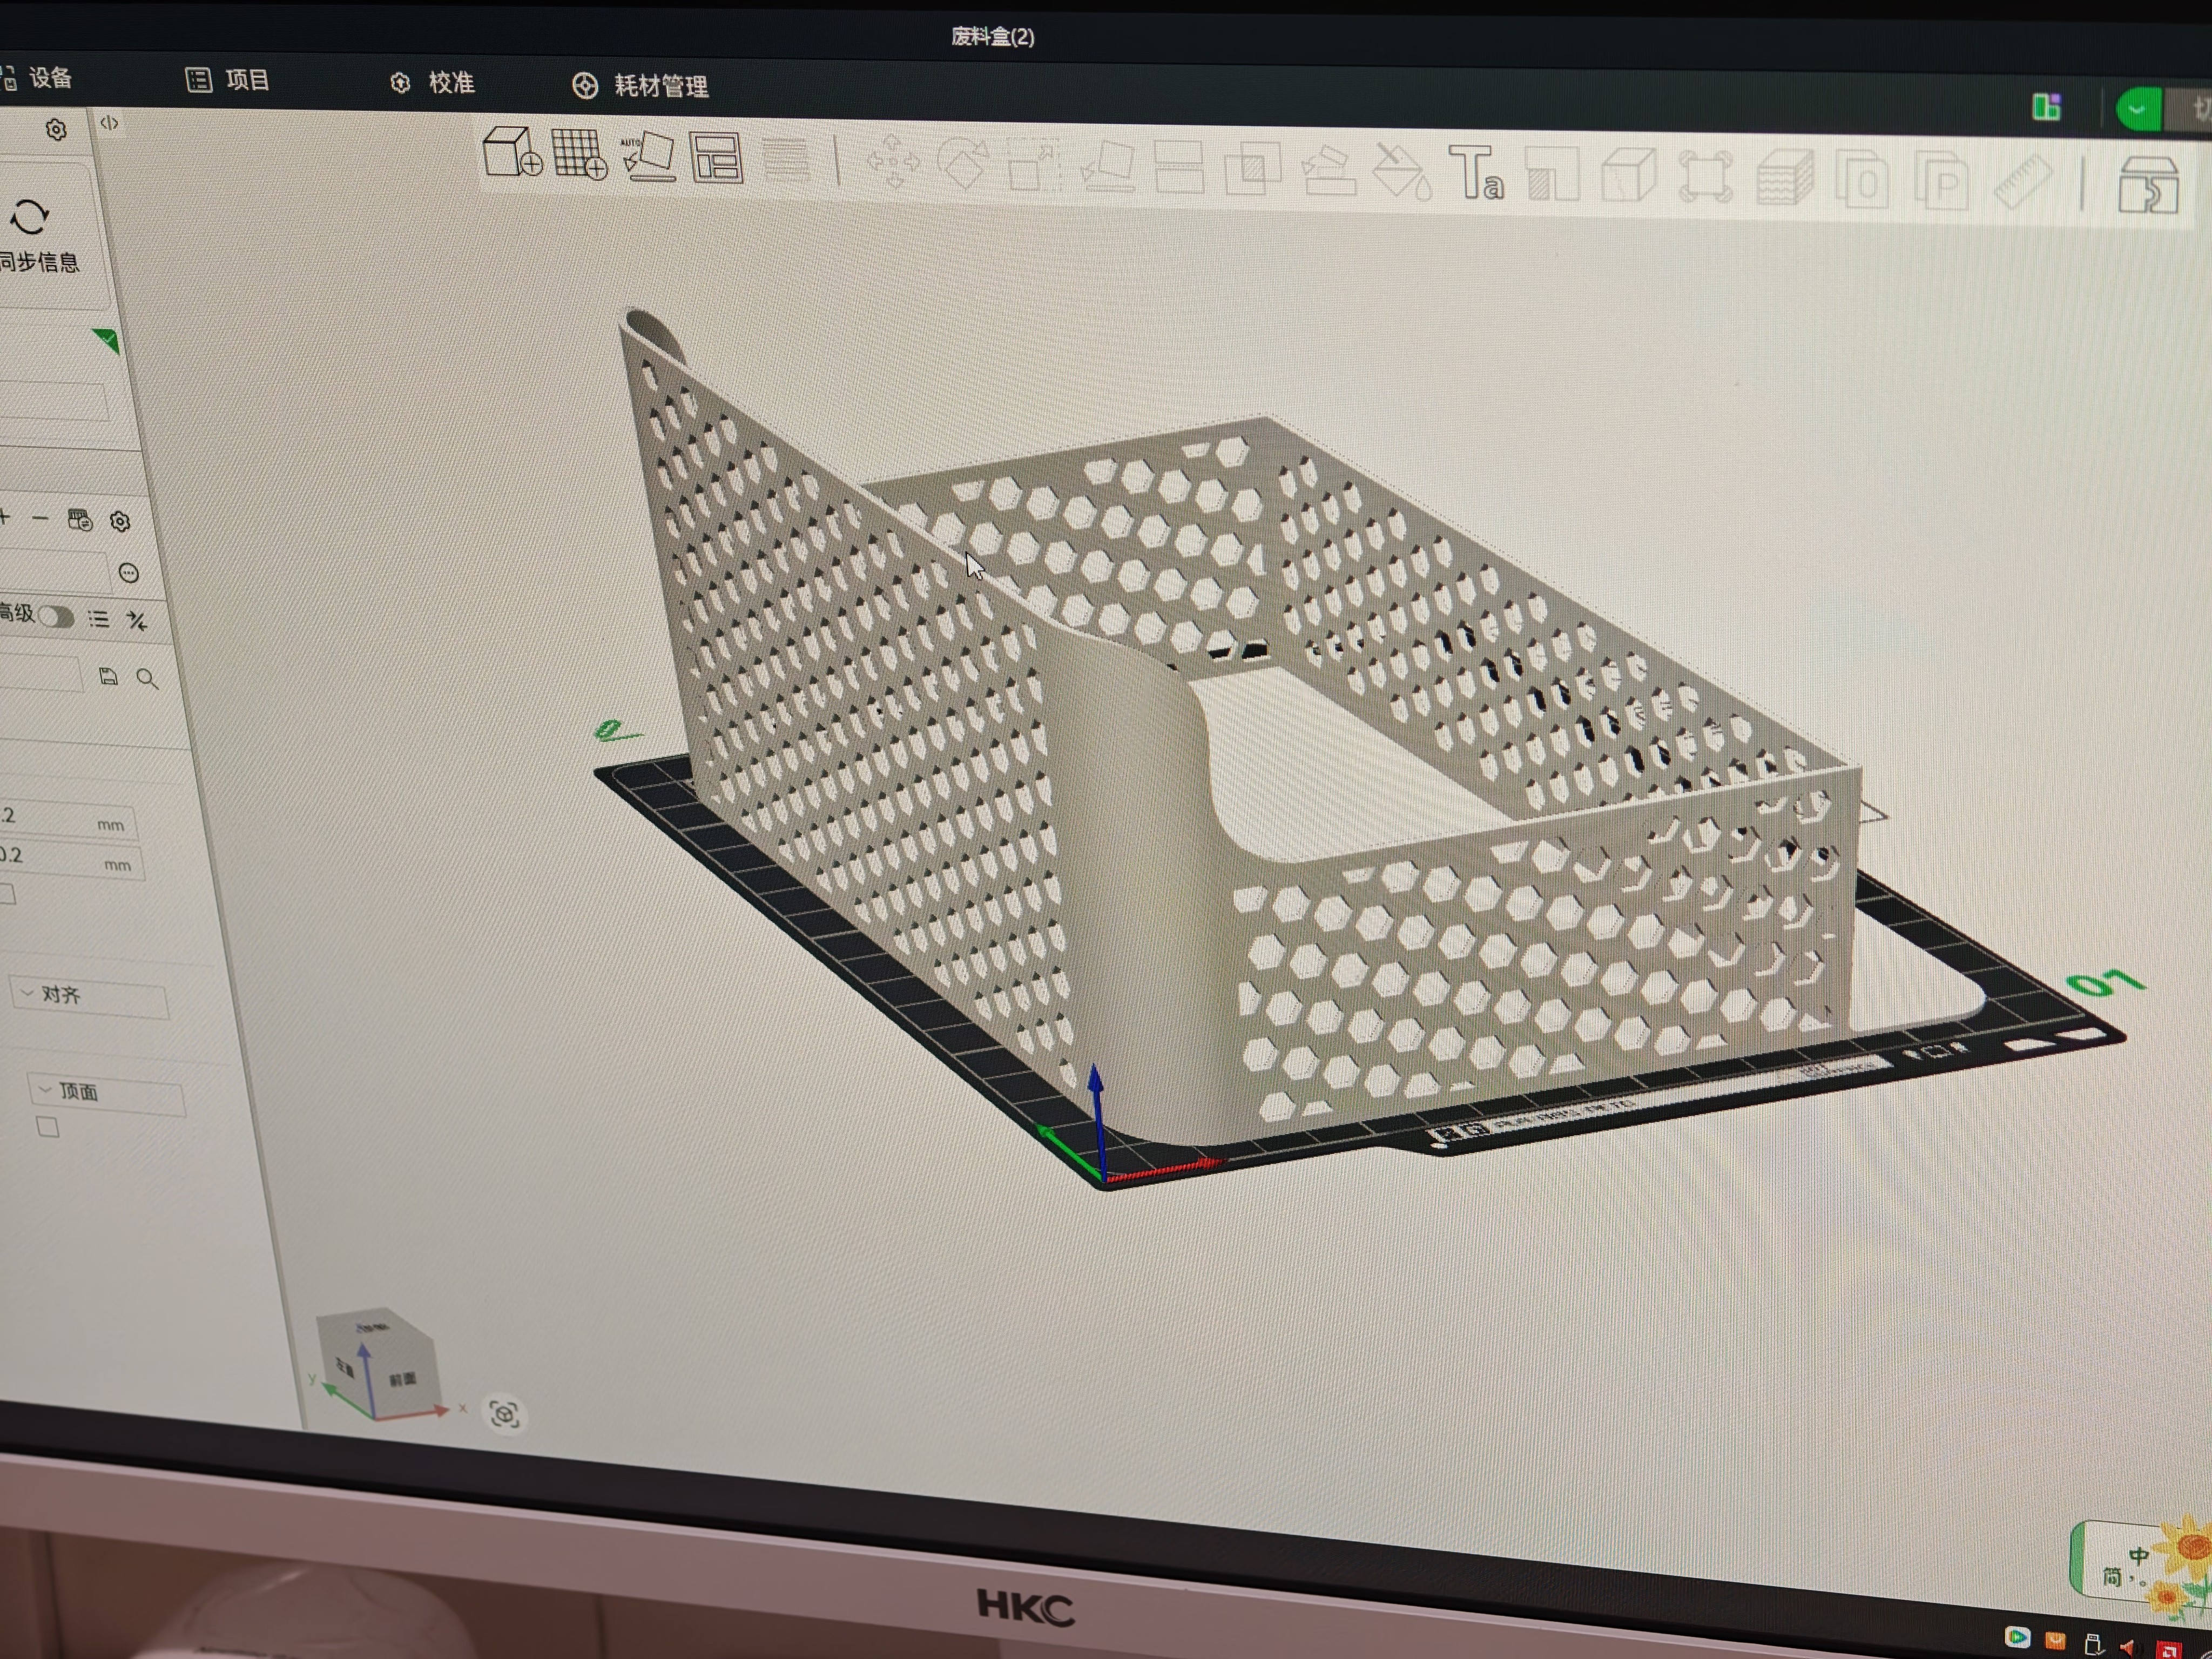Select the Text shape 'Ta' tool
This screenshot has height=1659, width=2212.
(x=1476, y=173)
